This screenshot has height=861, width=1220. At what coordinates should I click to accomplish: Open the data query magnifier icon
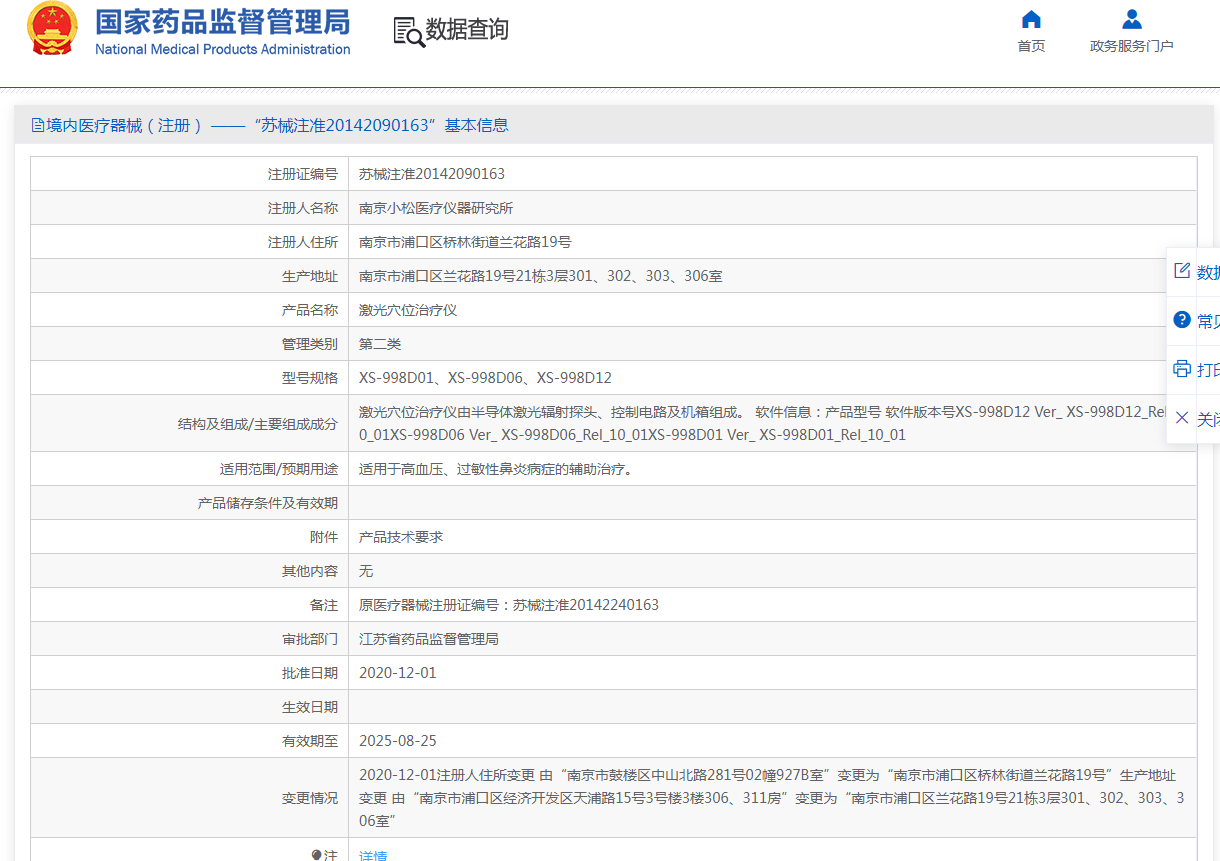click(408, 32)
